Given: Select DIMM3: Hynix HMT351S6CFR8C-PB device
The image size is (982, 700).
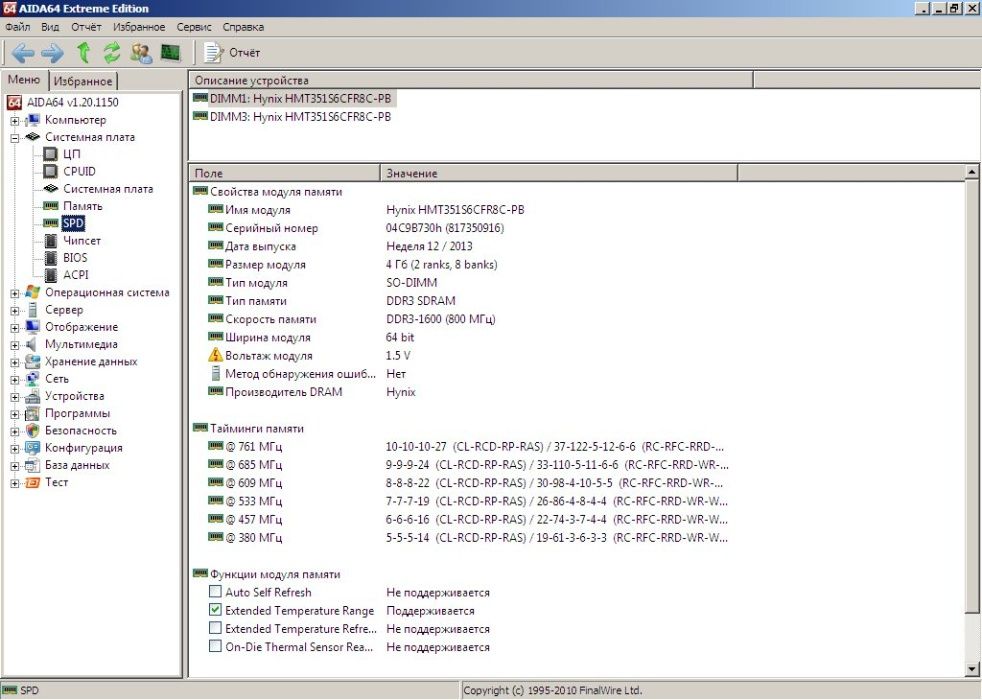Looking at the screenshot, I should pyautogui.click(x=292, y=116).
